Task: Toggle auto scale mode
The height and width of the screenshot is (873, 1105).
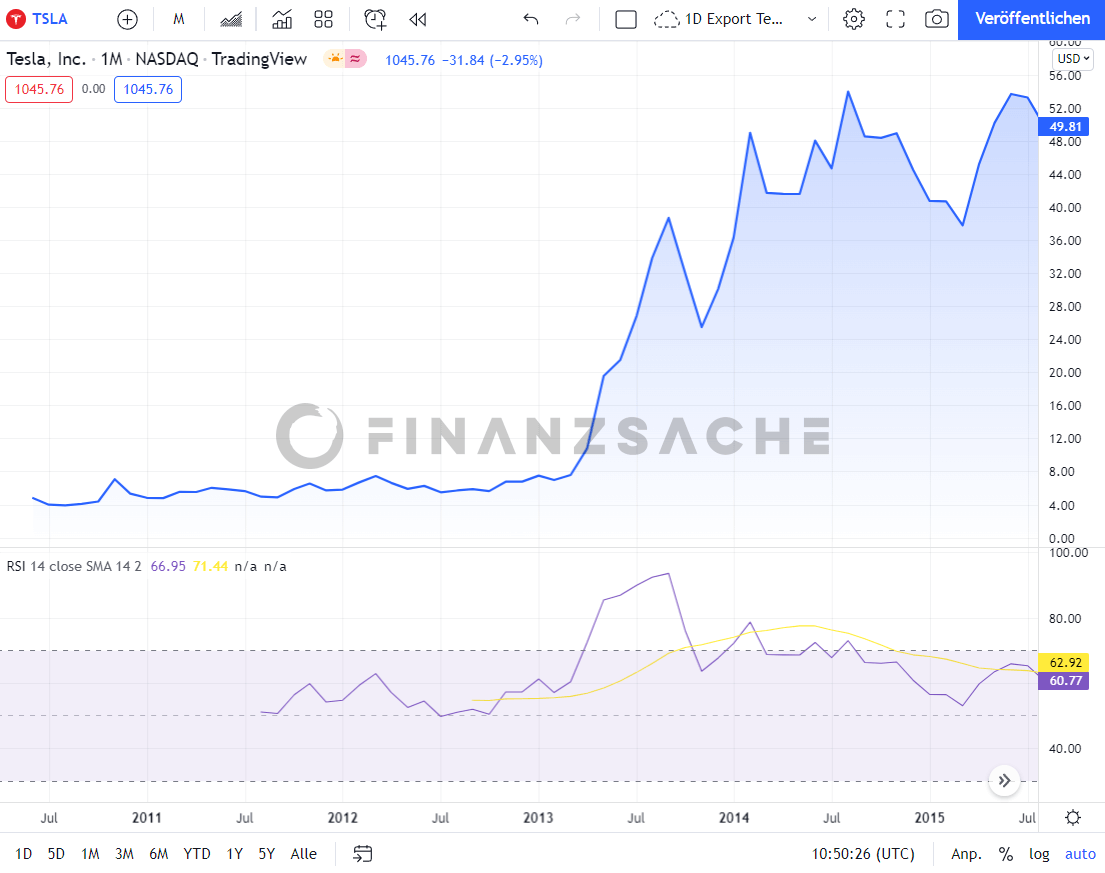Action: pyautogui.click(x=1080, y=854)
